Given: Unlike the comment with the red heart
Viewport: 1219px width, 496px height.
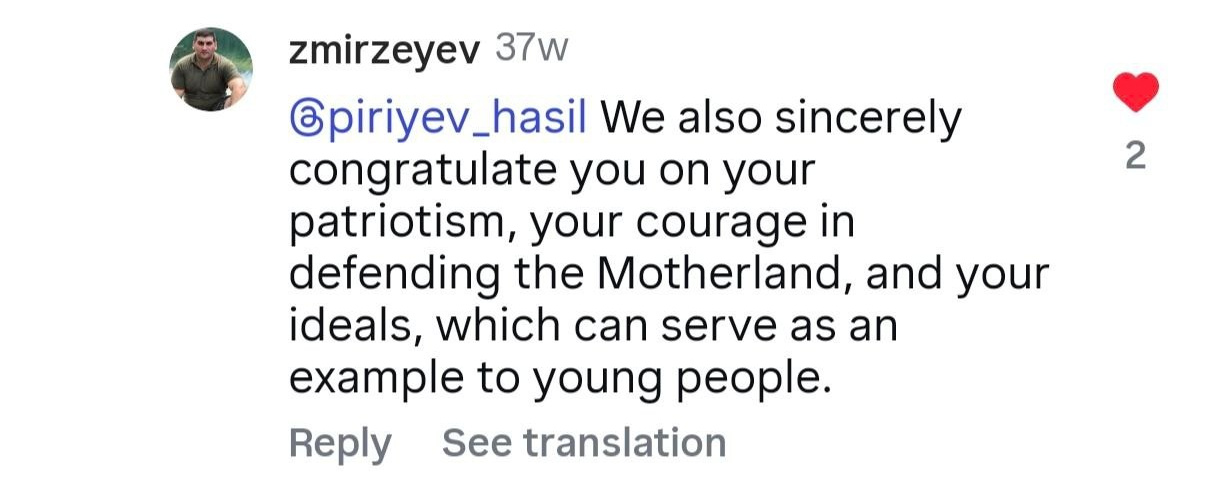Looking at the screenshot, I should (1135, 93).
